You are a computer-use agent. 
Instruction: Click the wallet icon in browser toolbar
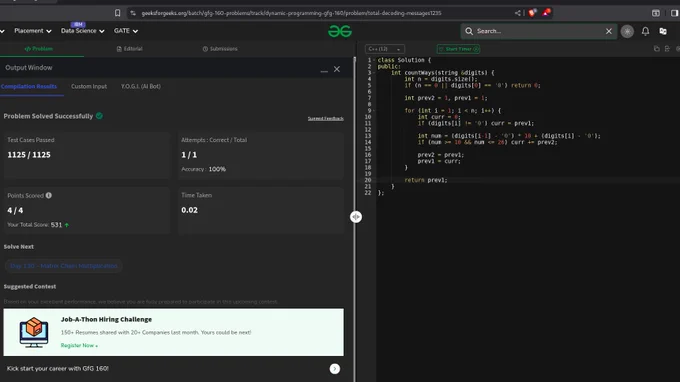656,13
